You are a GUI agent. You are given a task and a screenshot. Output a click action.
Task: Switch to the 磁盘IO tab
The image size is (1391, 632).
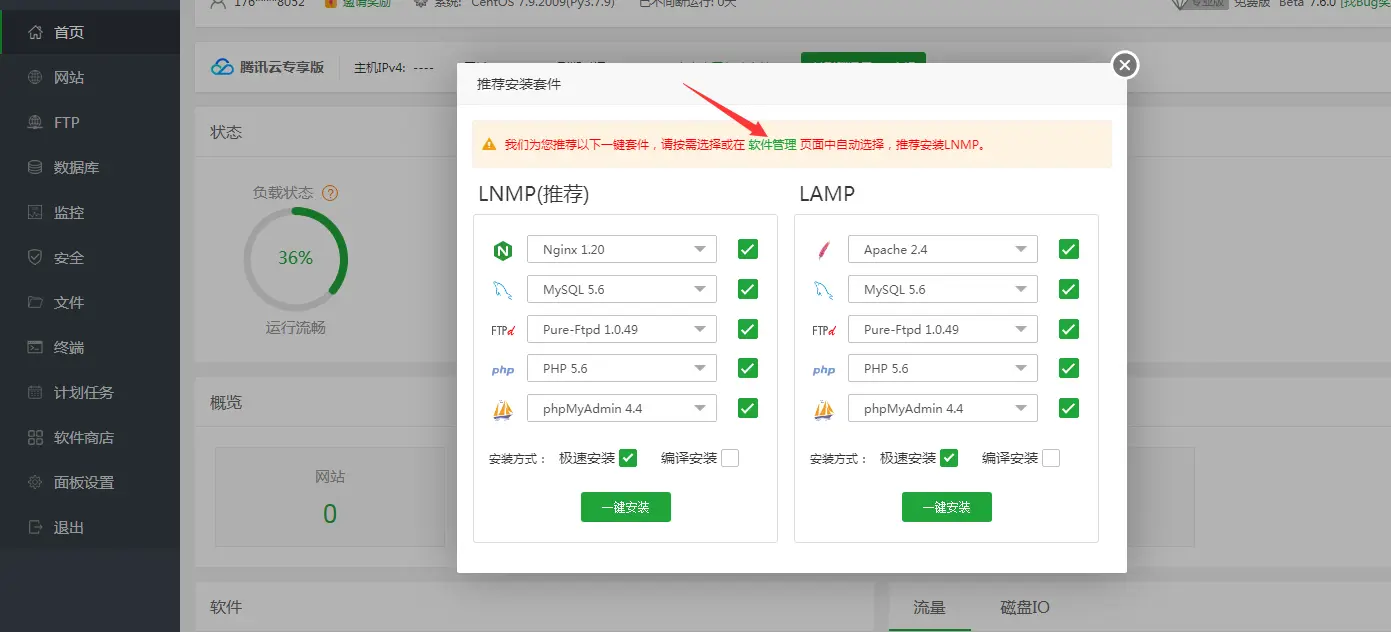[x=1025, y=608]
